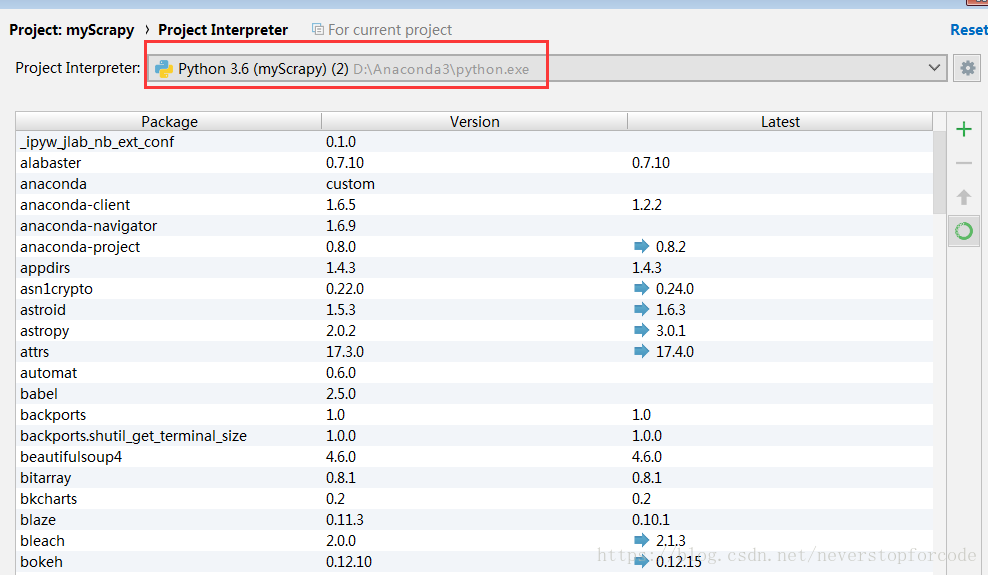Click the green circular conda environment icon
This screenshot has width=988, height=575.
coord(963,231)
